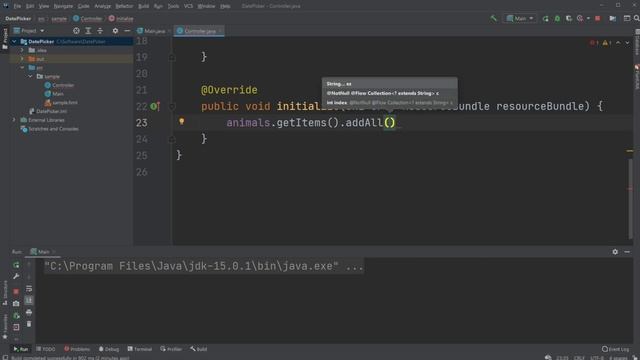The height and width of the screenshot is (360, 640).
Task: Open the Main run configuration dropdown
Action: [x=520, y=18]
